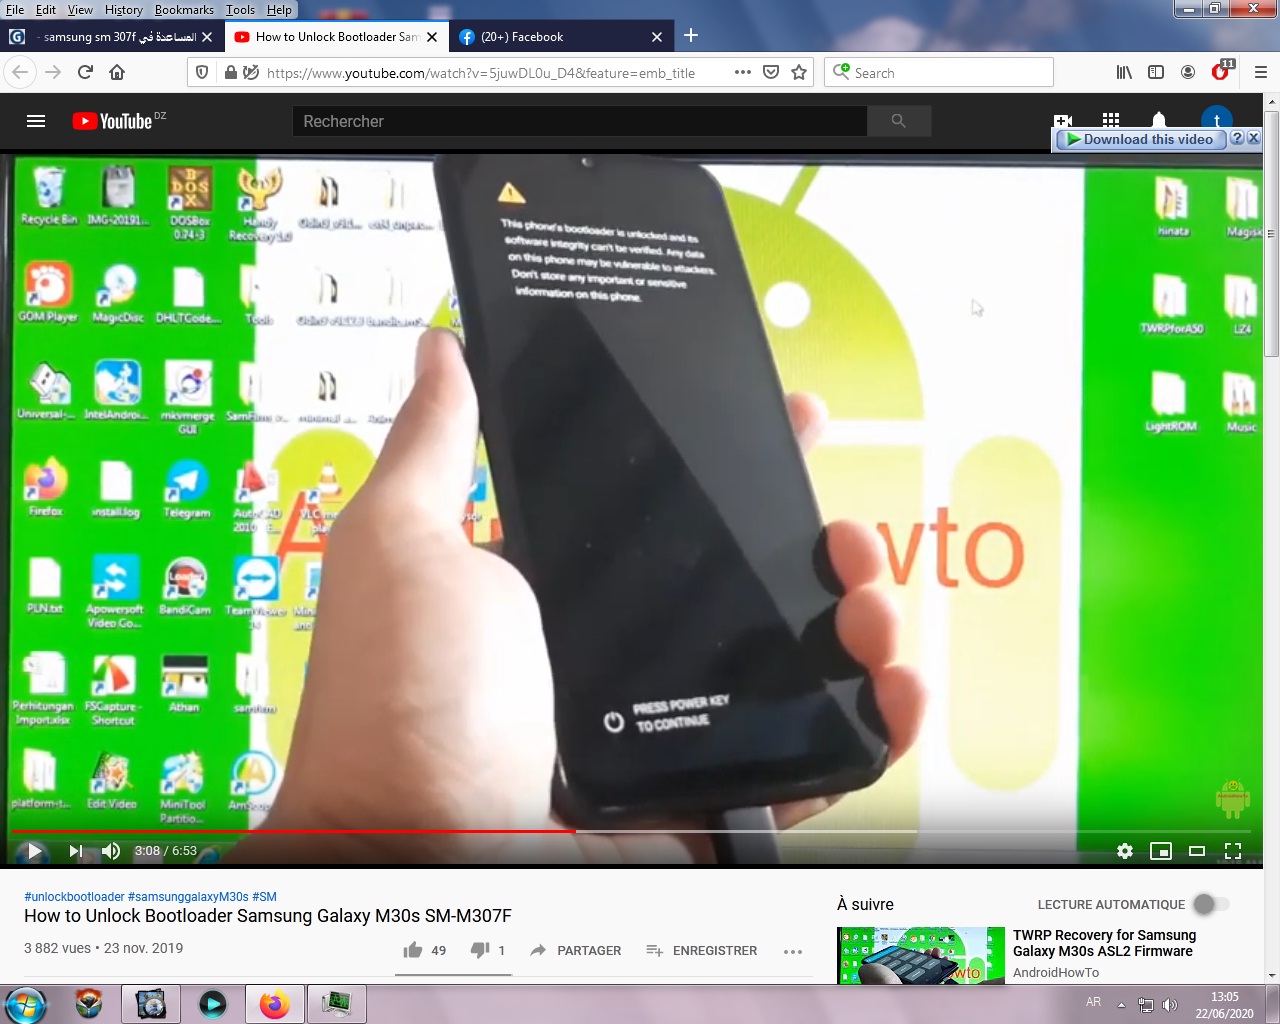Play the paused video
The width and height of the screenshot is (1280, 1024).
coord(34,851)
